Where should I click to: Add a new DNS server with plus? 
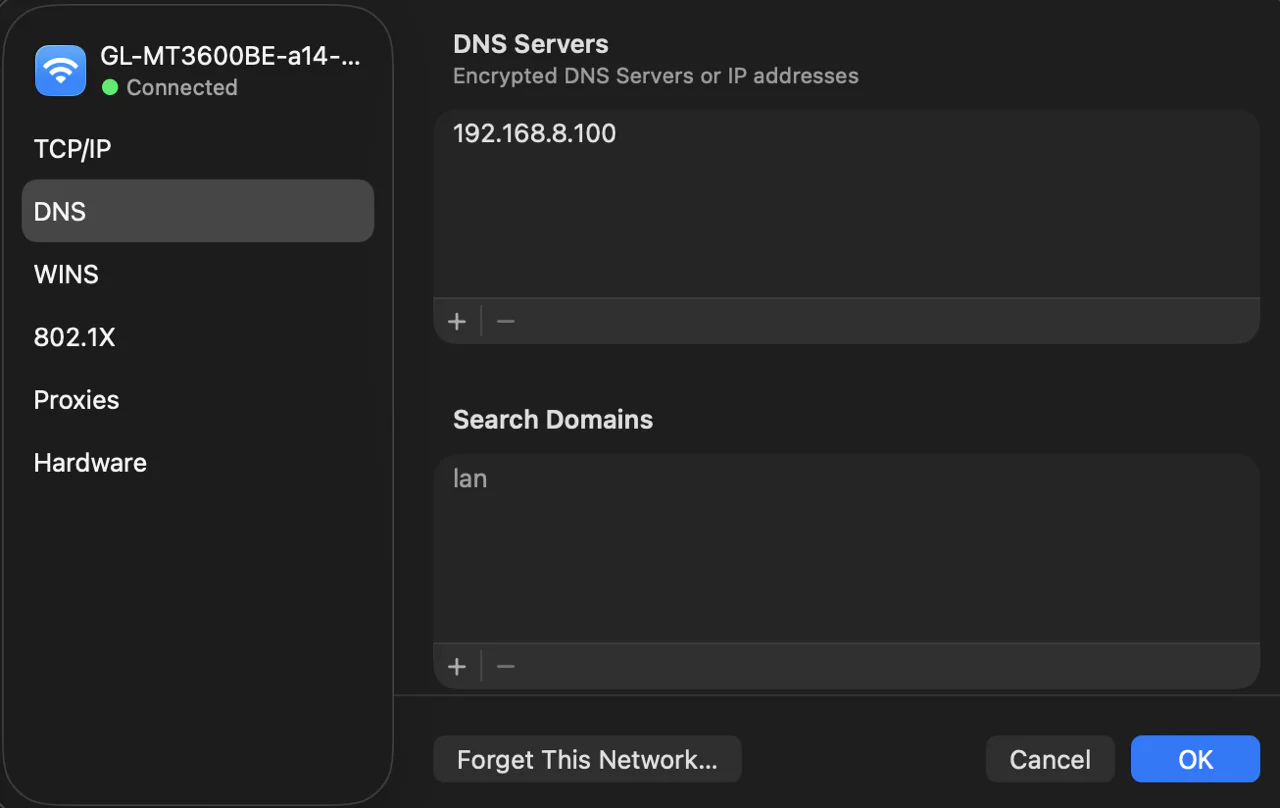click(x=457, y=321)
